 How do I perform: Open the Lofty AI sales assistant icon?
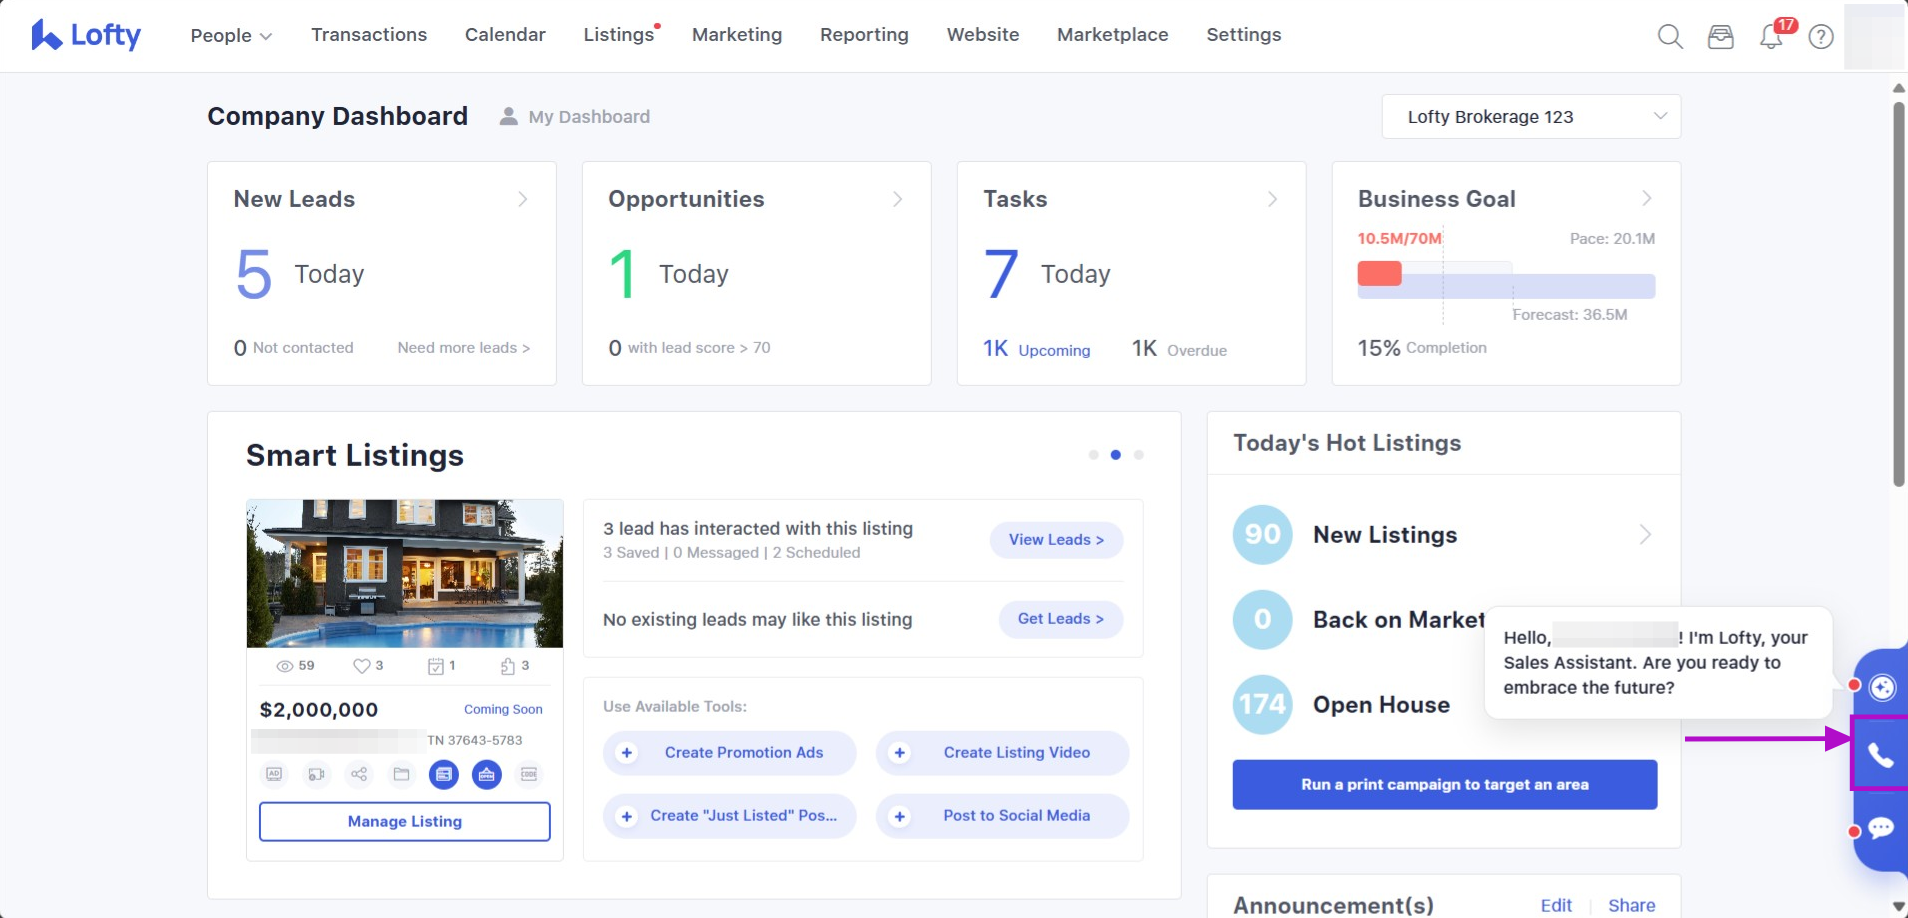tap(1882, 687)
